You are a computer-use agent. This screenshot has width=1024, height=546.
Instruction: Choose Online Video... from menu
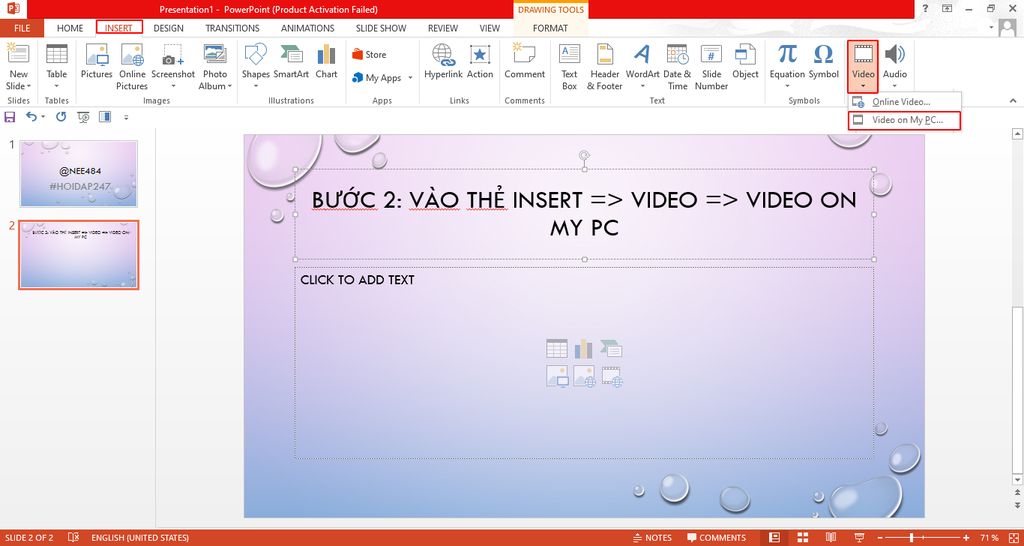(x=904, y=102)
